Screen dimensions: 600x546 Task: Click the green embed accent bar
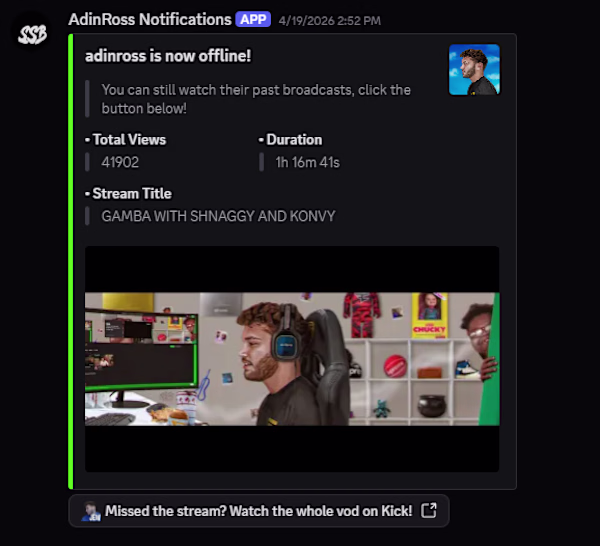(70, 261)
